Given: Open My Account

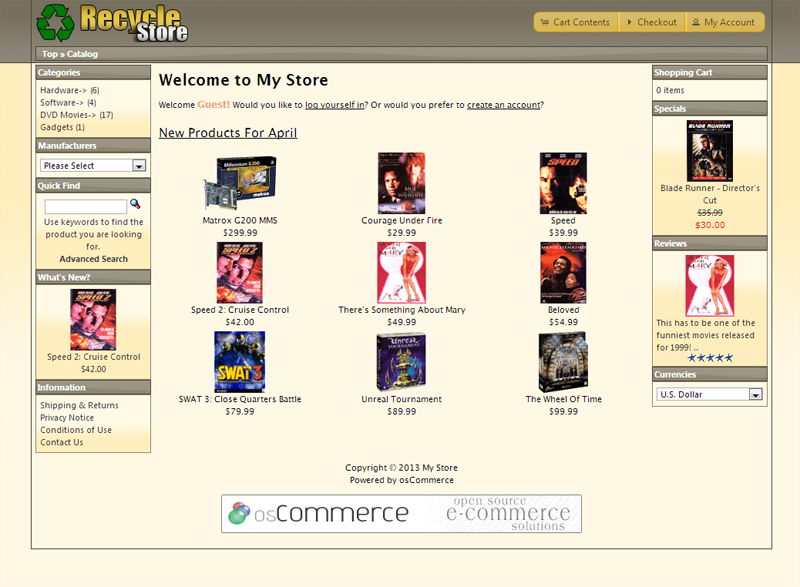Looking at the screenshot, I should coord(724,22).
